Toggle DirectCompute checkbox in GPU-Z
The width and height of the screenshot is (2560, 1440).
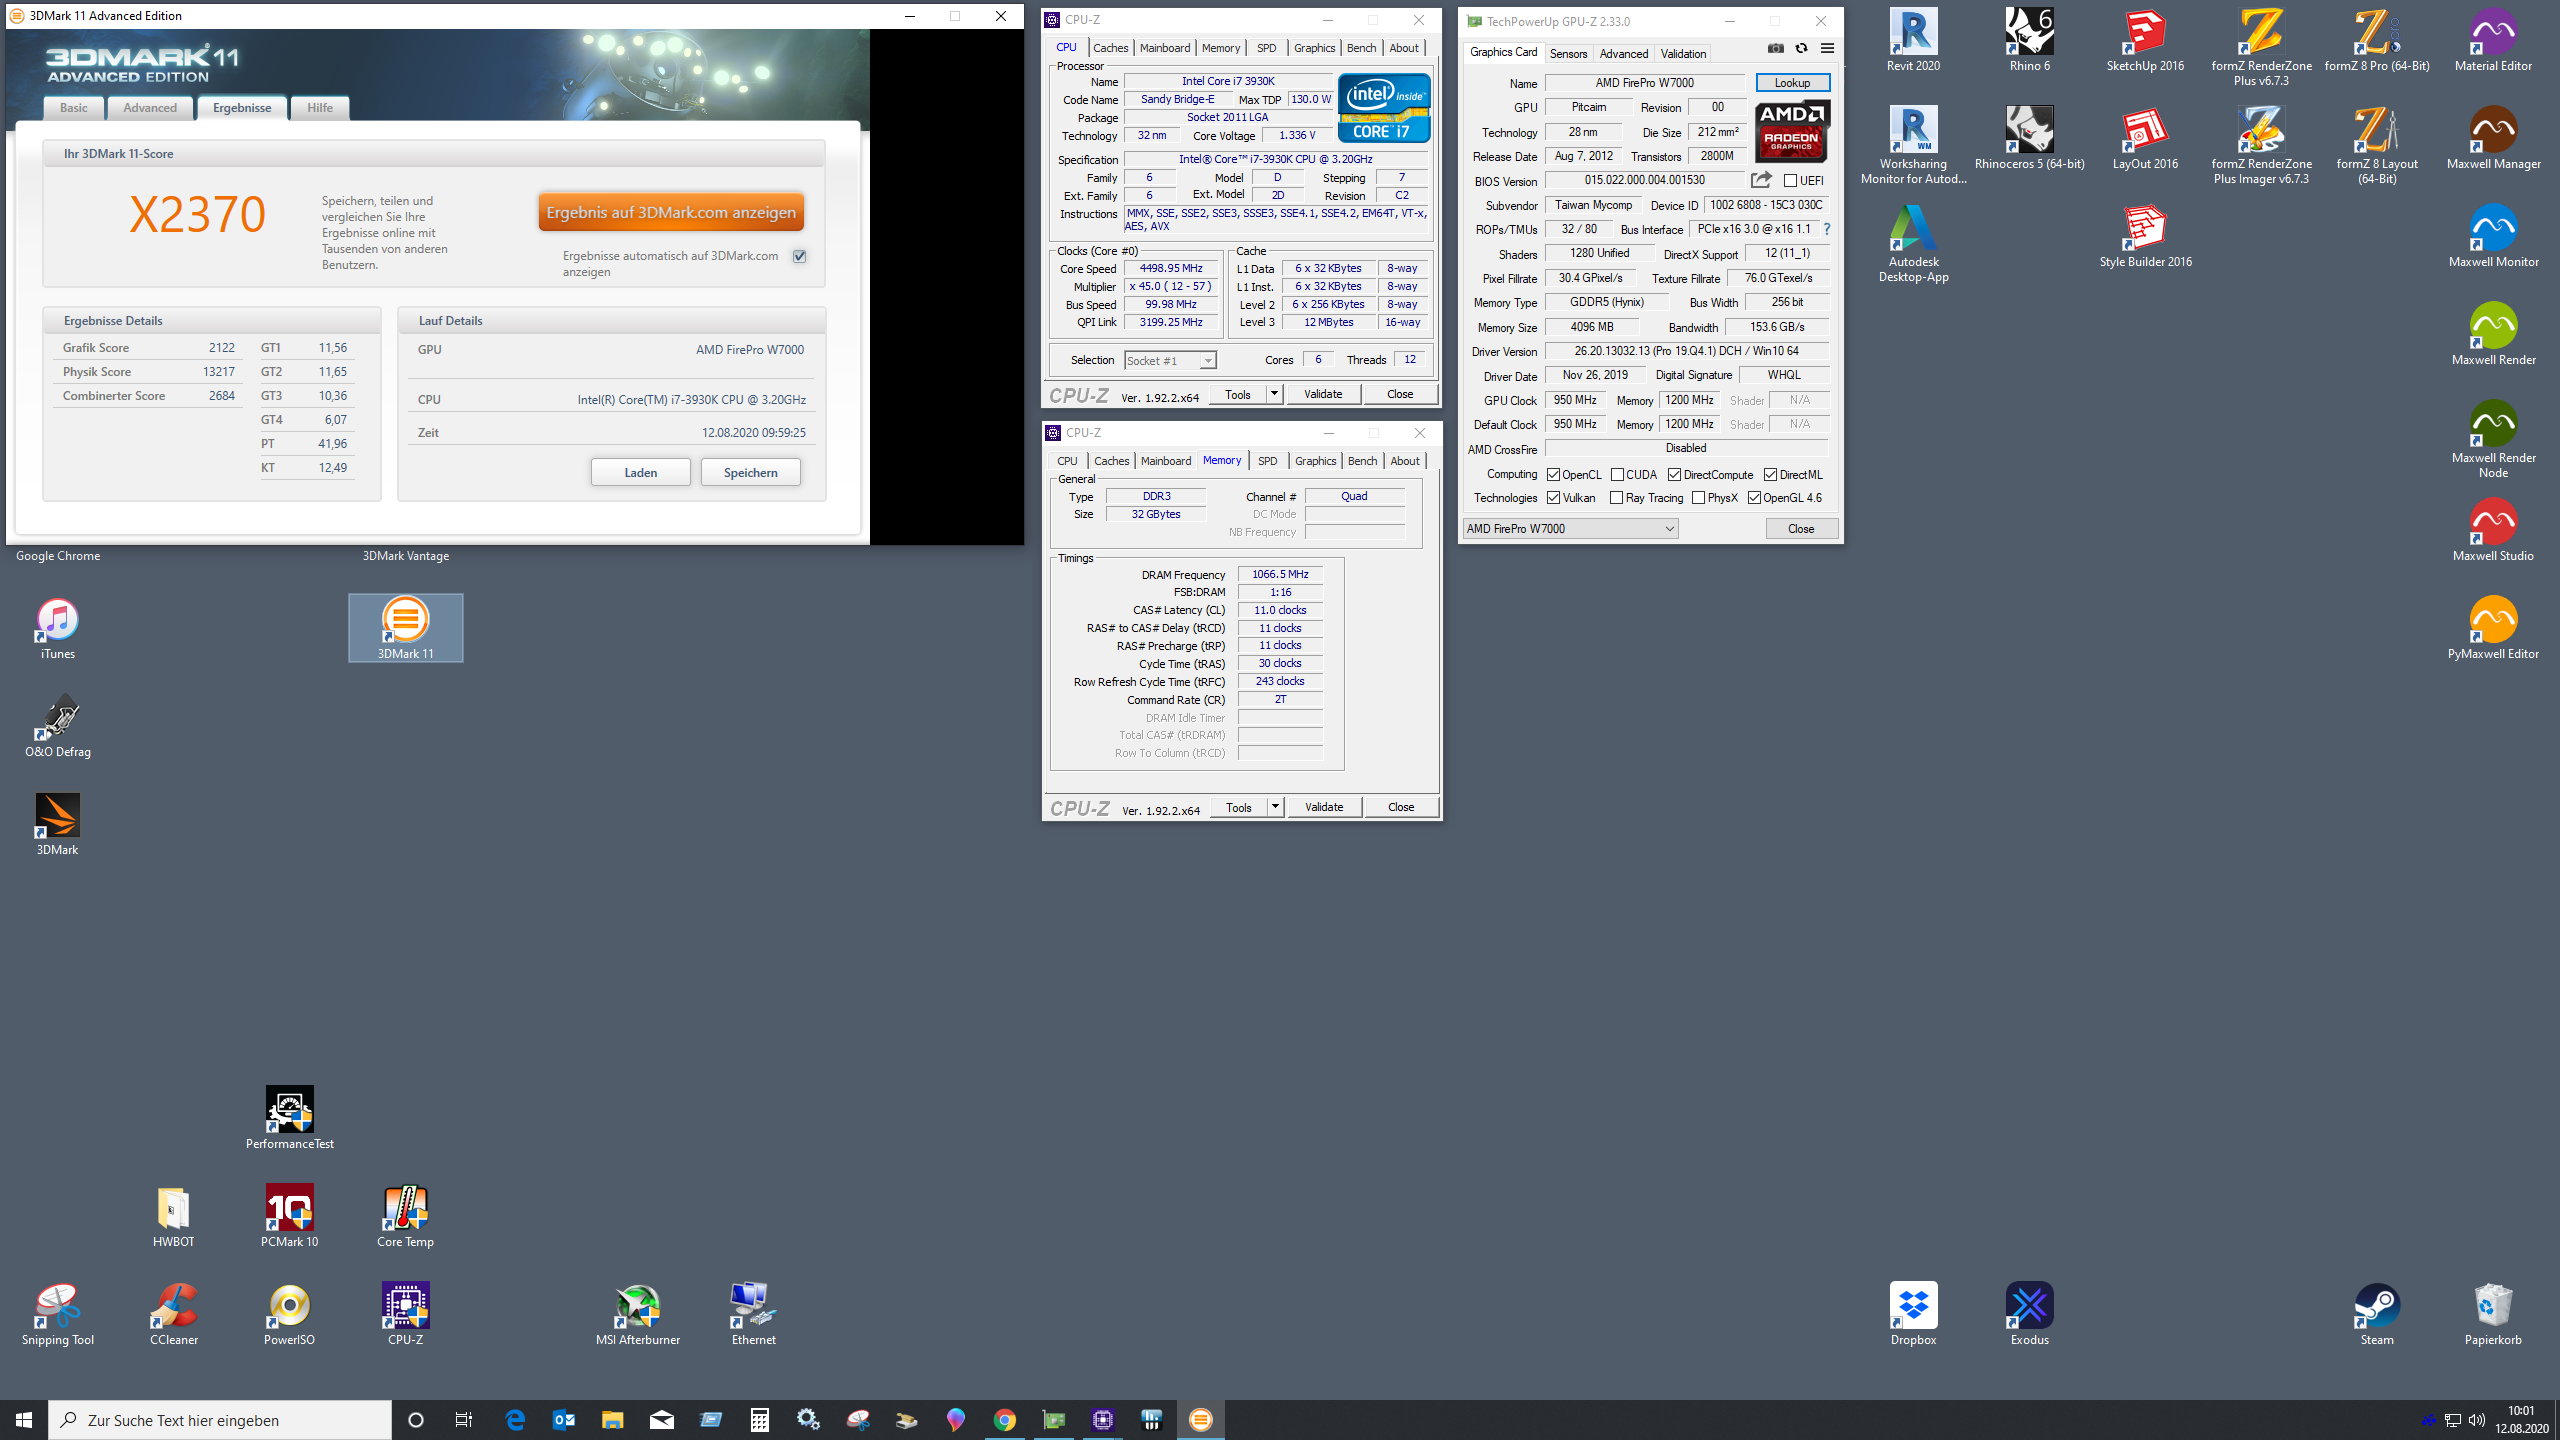pyautogui.click(x=1674, y=475)
